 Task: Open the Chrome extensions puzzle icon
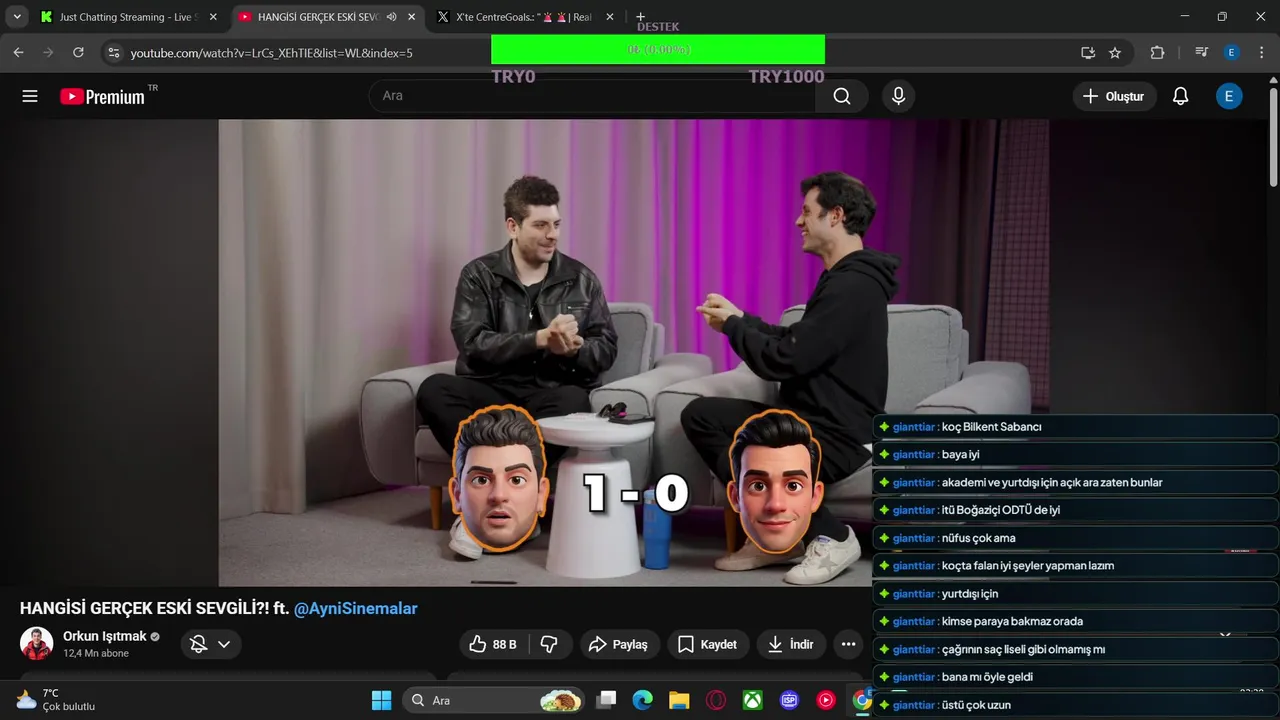1157,52
